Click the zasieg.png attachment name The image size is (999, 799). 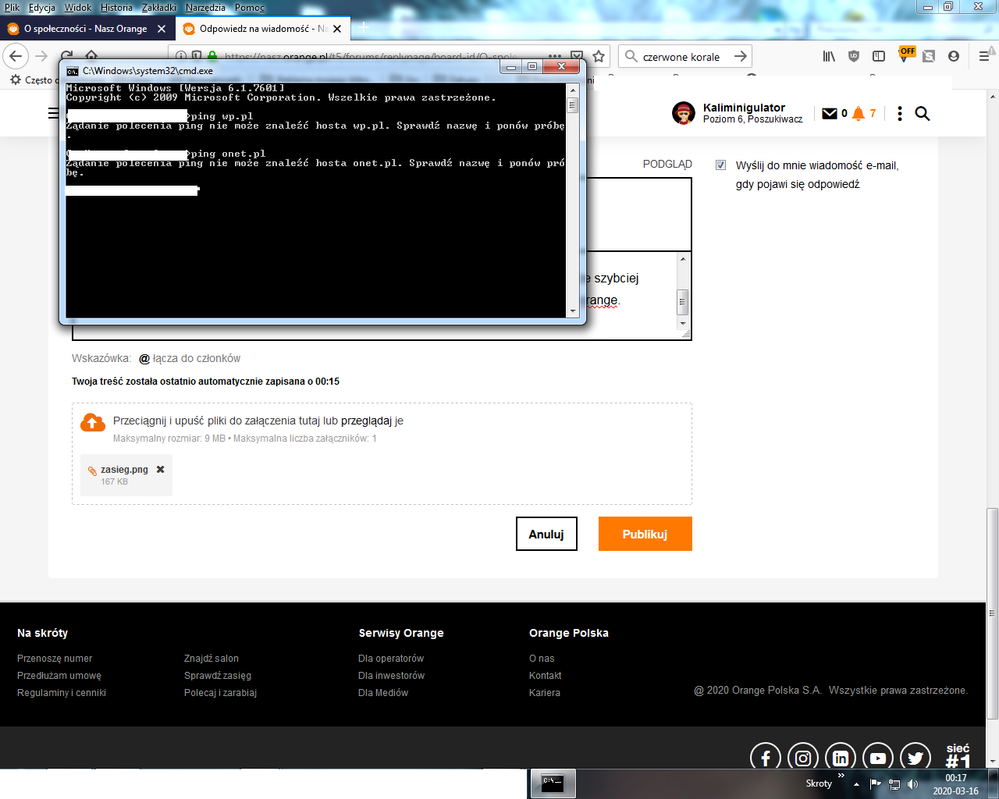[x=124, y=470]
